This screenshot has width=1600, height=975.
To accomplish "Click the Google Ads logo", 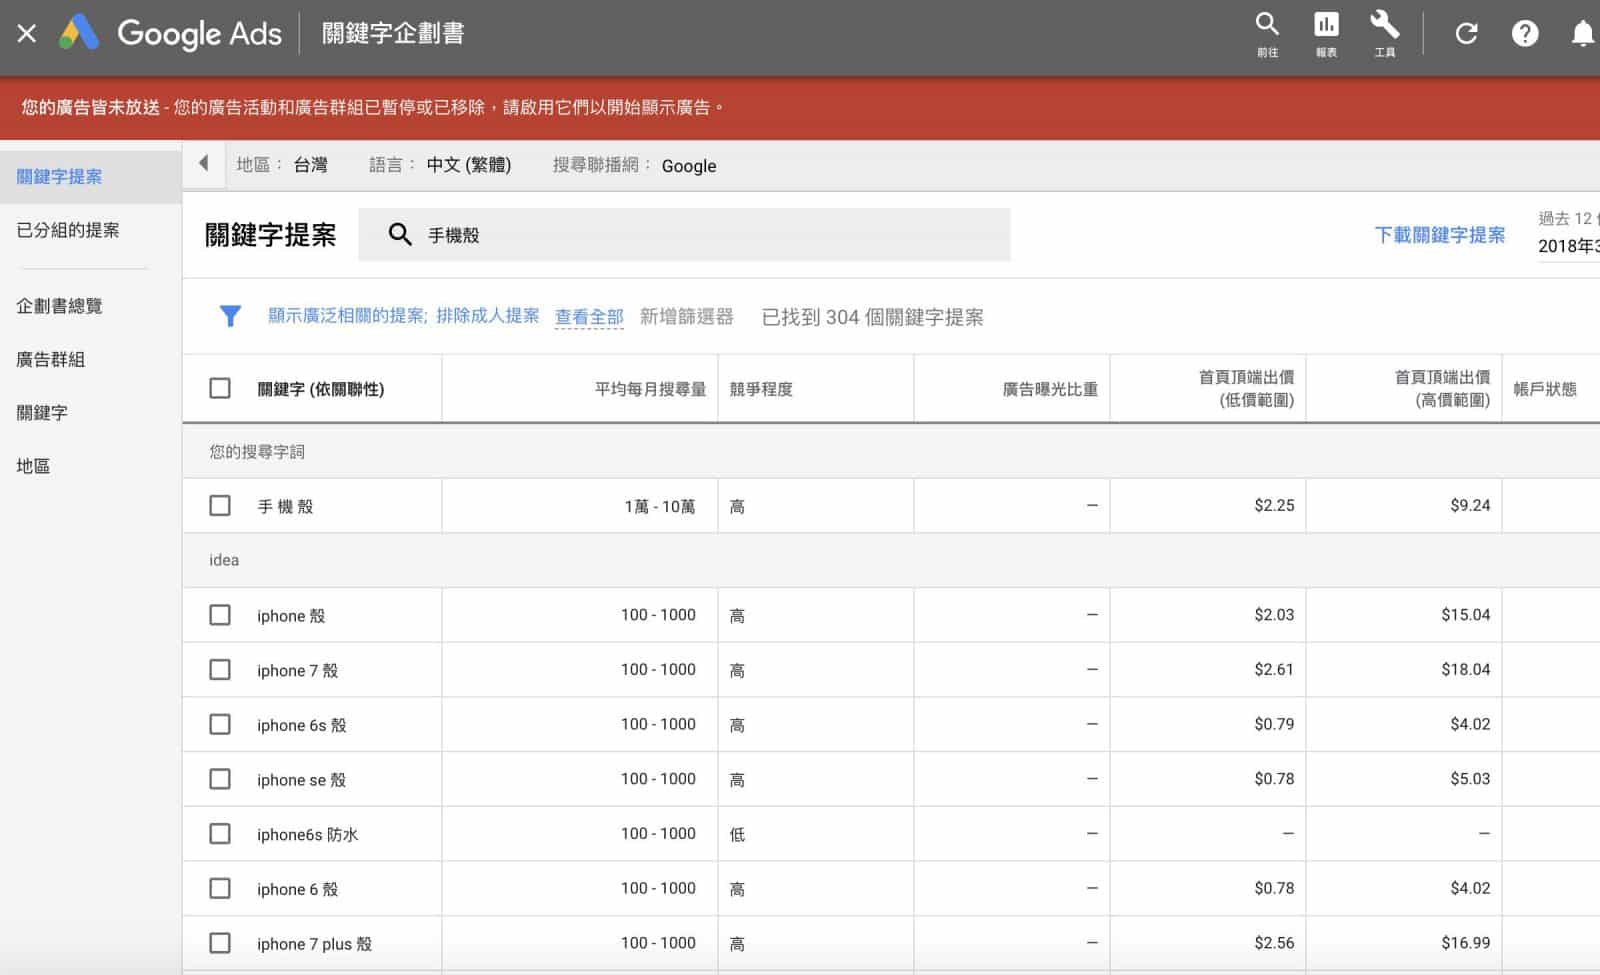I will tap(170, 34).
